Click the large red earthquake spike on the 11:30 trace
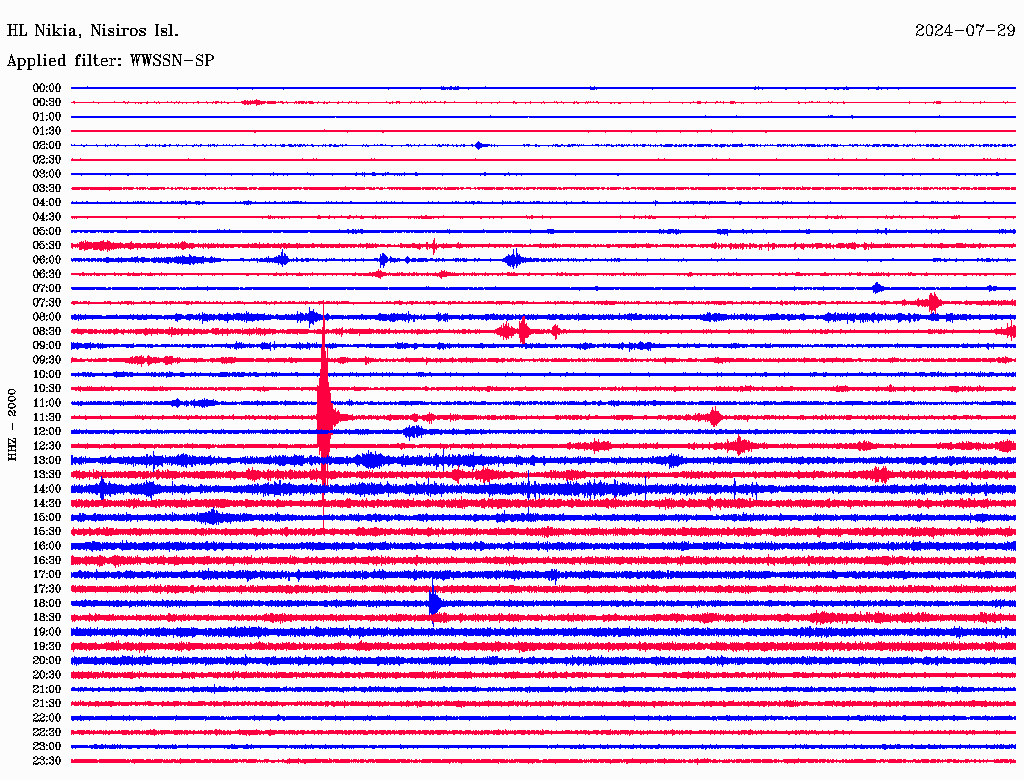This screenshot has height=780, width=1024. point(325,417)
